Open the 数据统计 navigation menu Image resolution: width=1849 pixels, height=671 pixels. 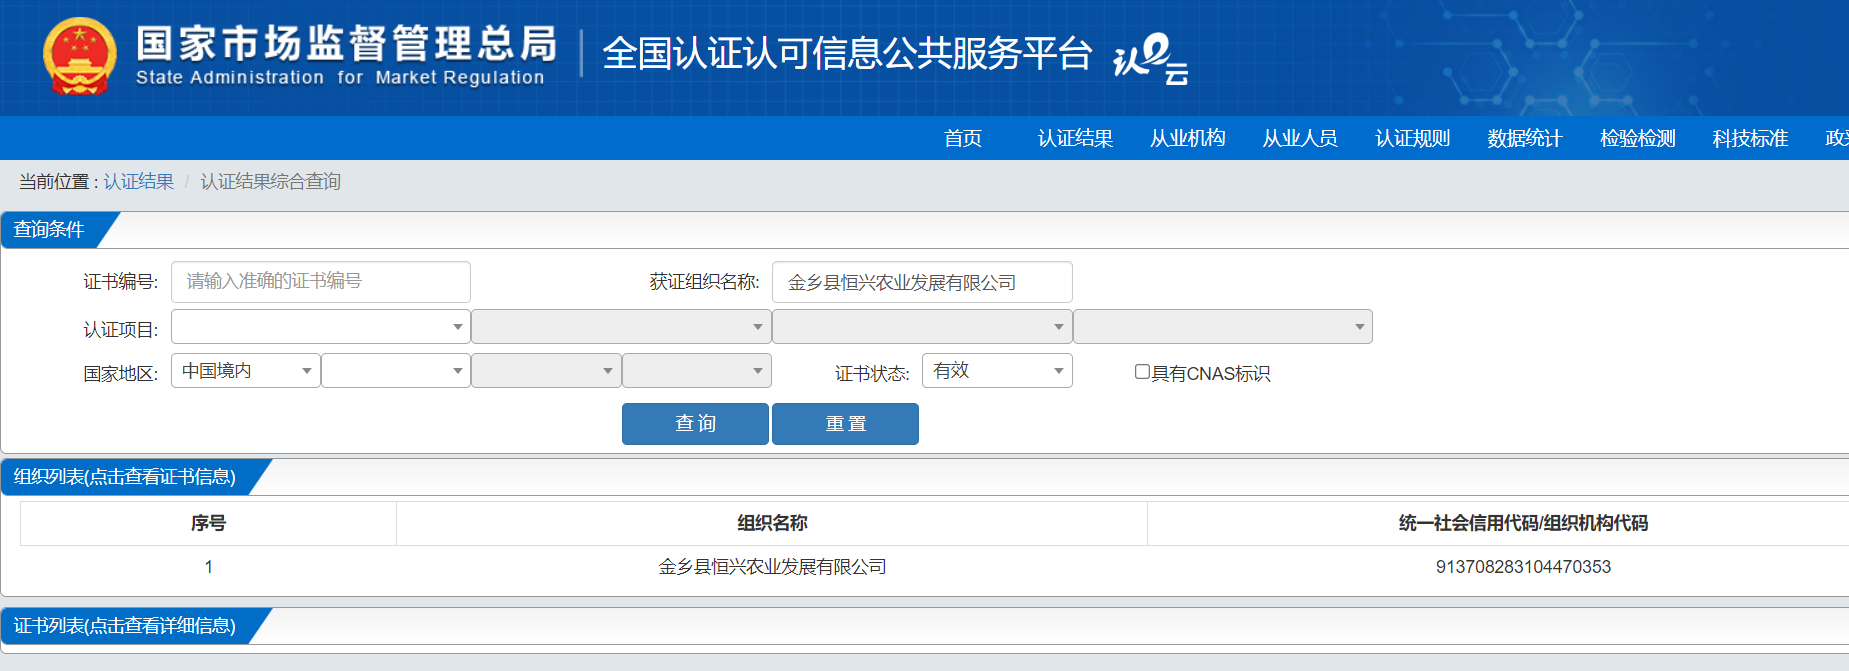[1525, 138]
